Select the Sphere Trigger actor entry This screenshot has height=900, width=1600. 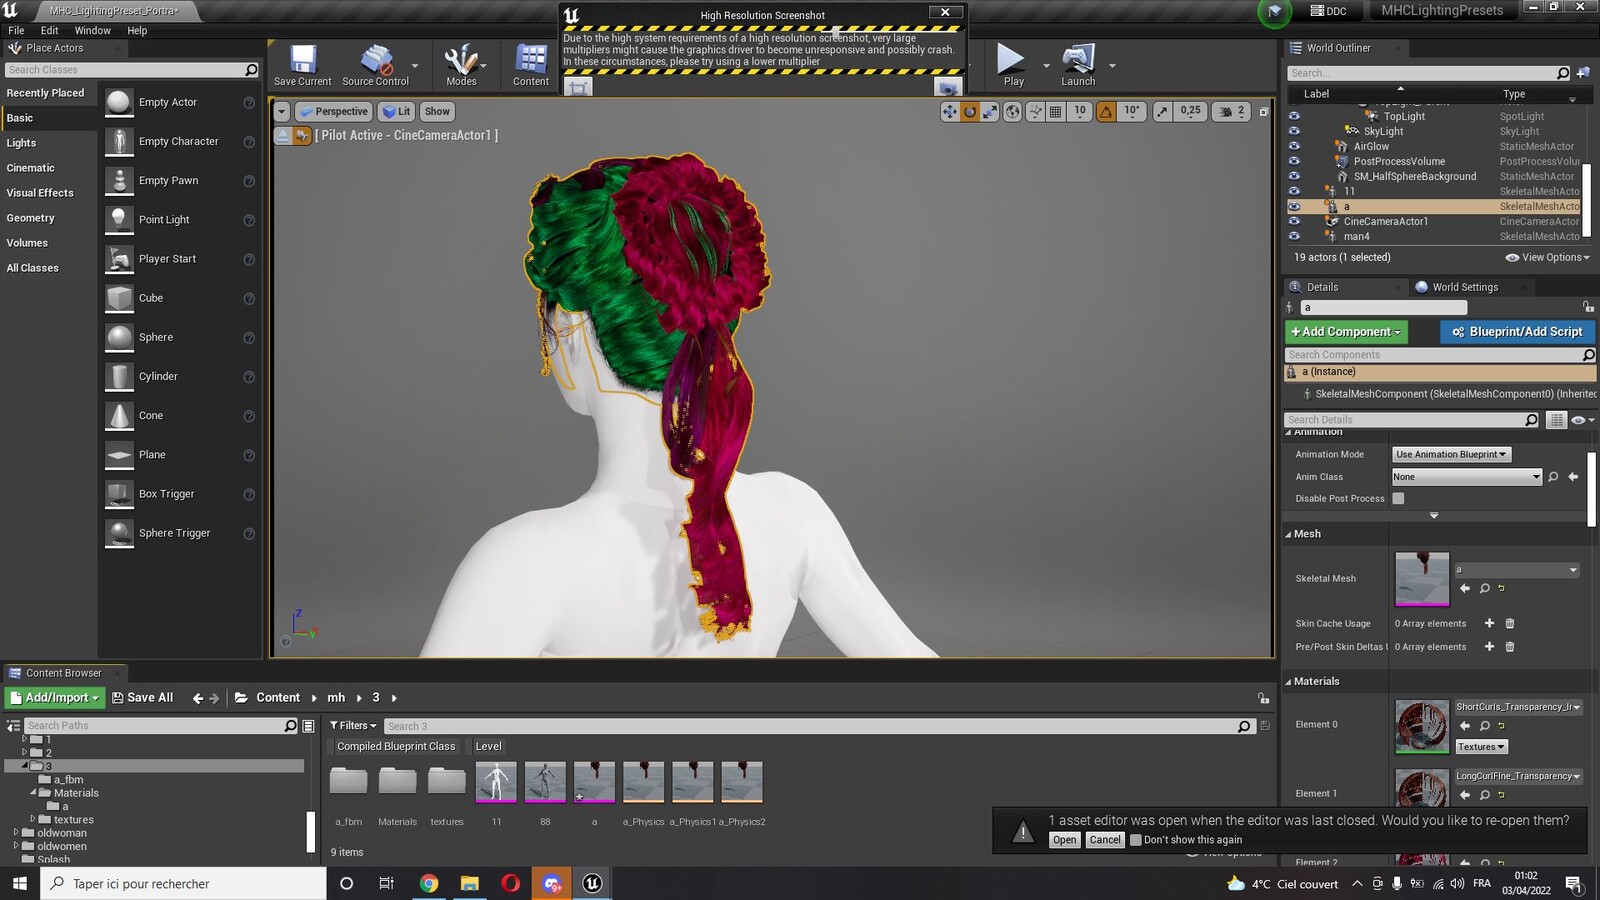point(180,533)
